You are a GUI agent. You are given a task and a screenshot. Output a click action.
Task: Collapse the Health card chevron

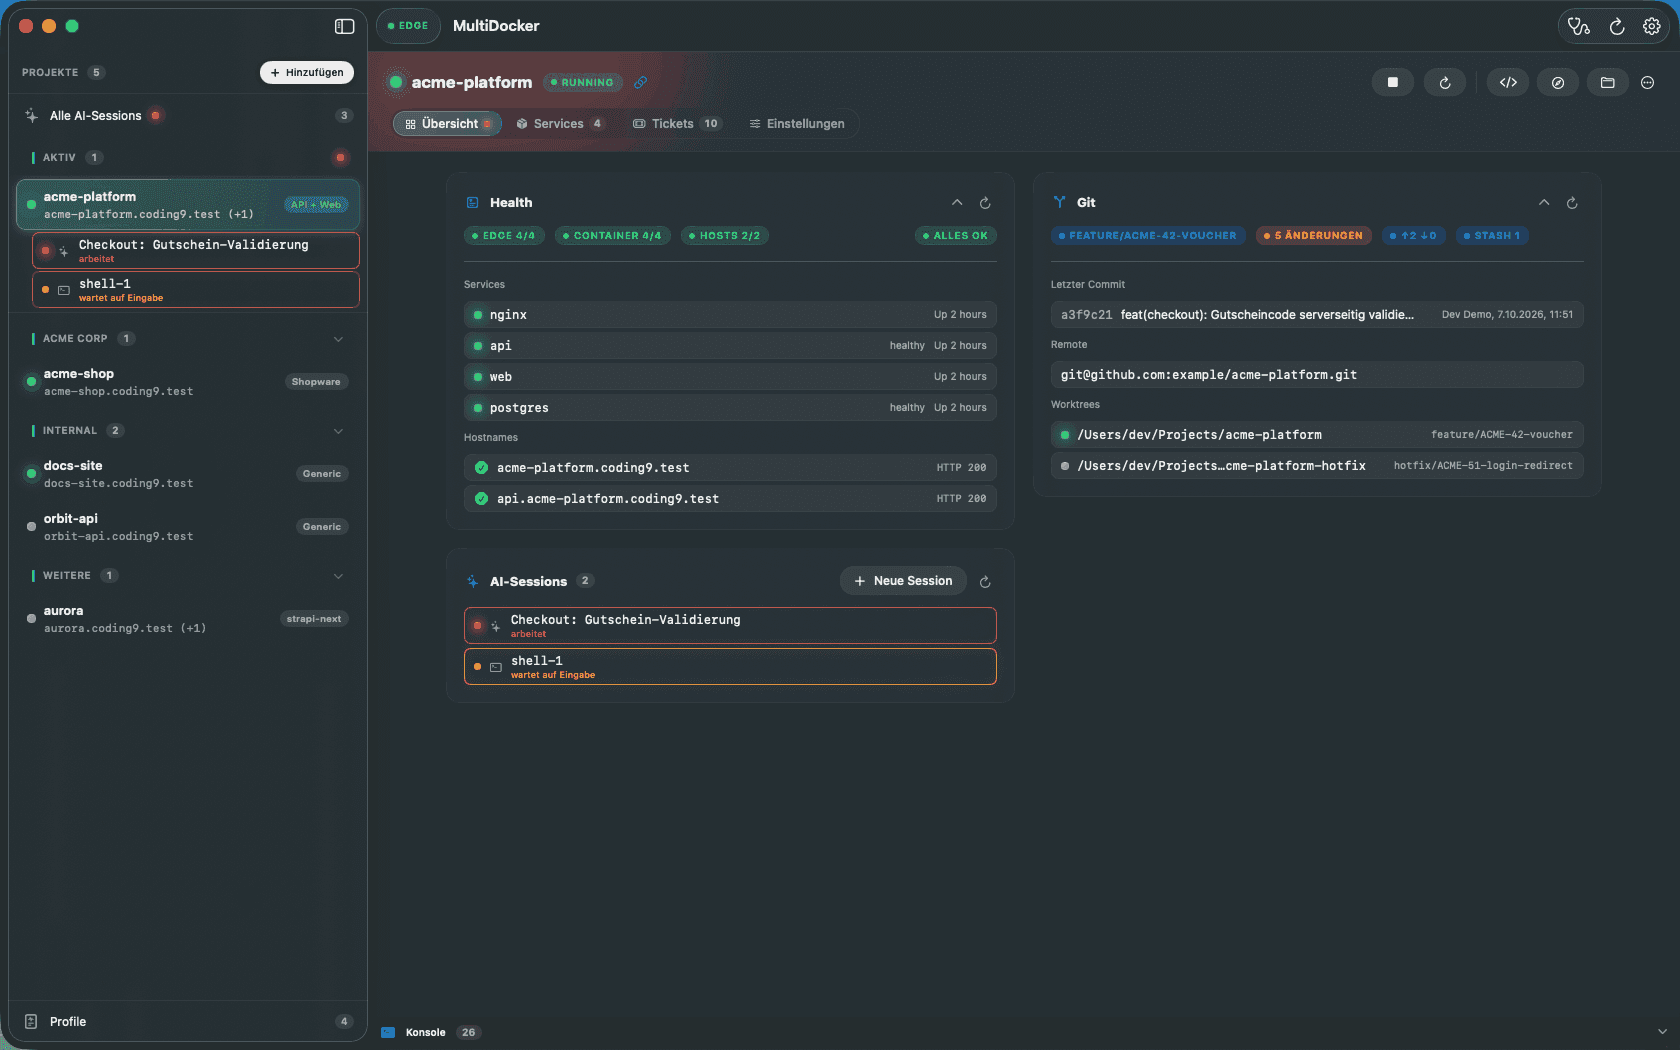[957, 203]
